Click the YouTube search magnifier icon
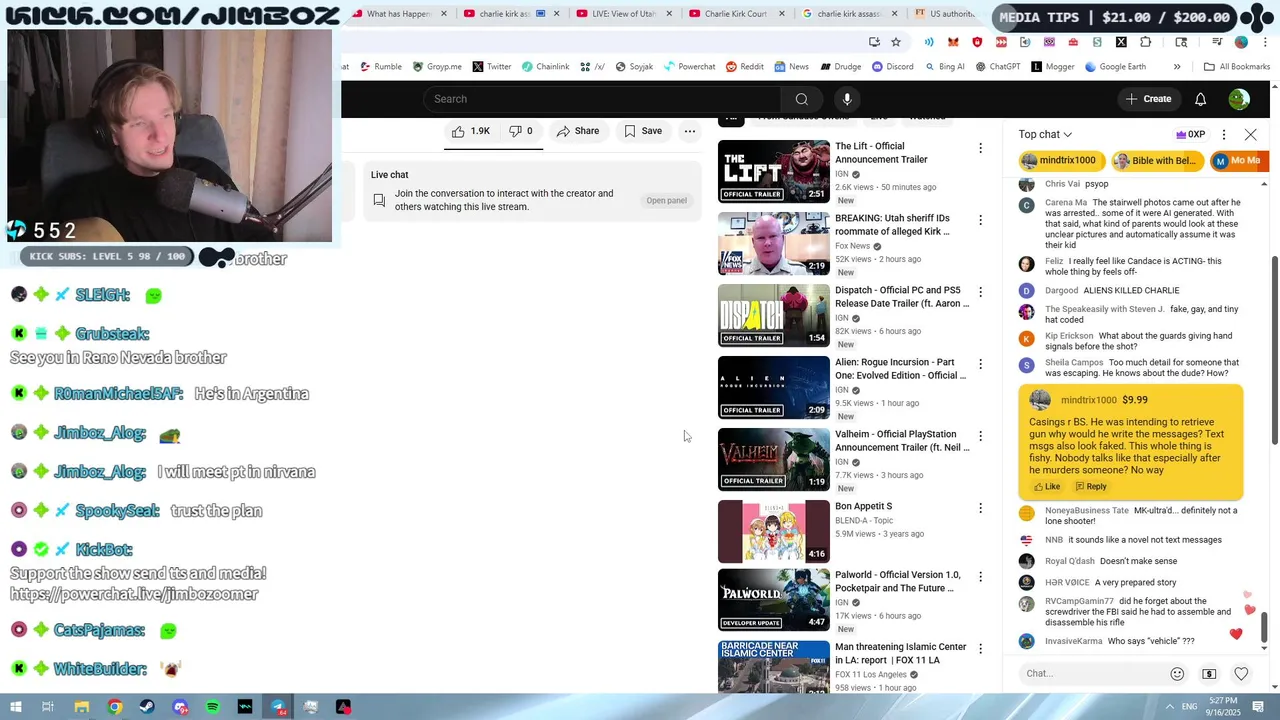 coord(801,99)
